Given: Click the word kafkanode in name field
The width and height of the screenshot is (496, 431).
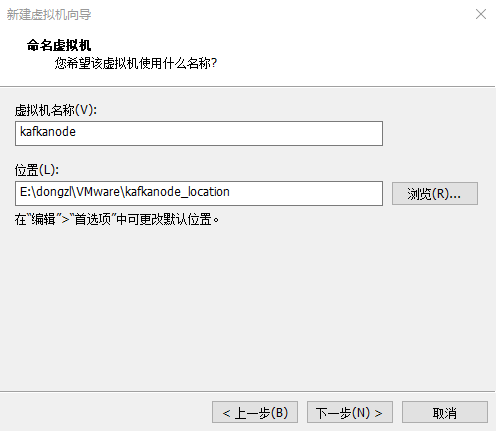Looking at the screenshot, I should coord(48,132).
